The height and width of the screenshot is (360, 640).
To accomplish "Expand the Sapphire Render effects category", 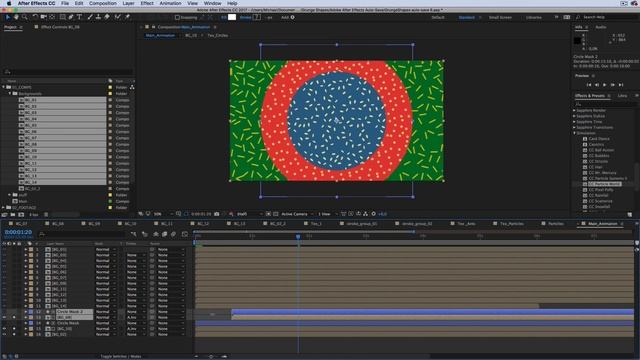I will (x=575, y=110).
